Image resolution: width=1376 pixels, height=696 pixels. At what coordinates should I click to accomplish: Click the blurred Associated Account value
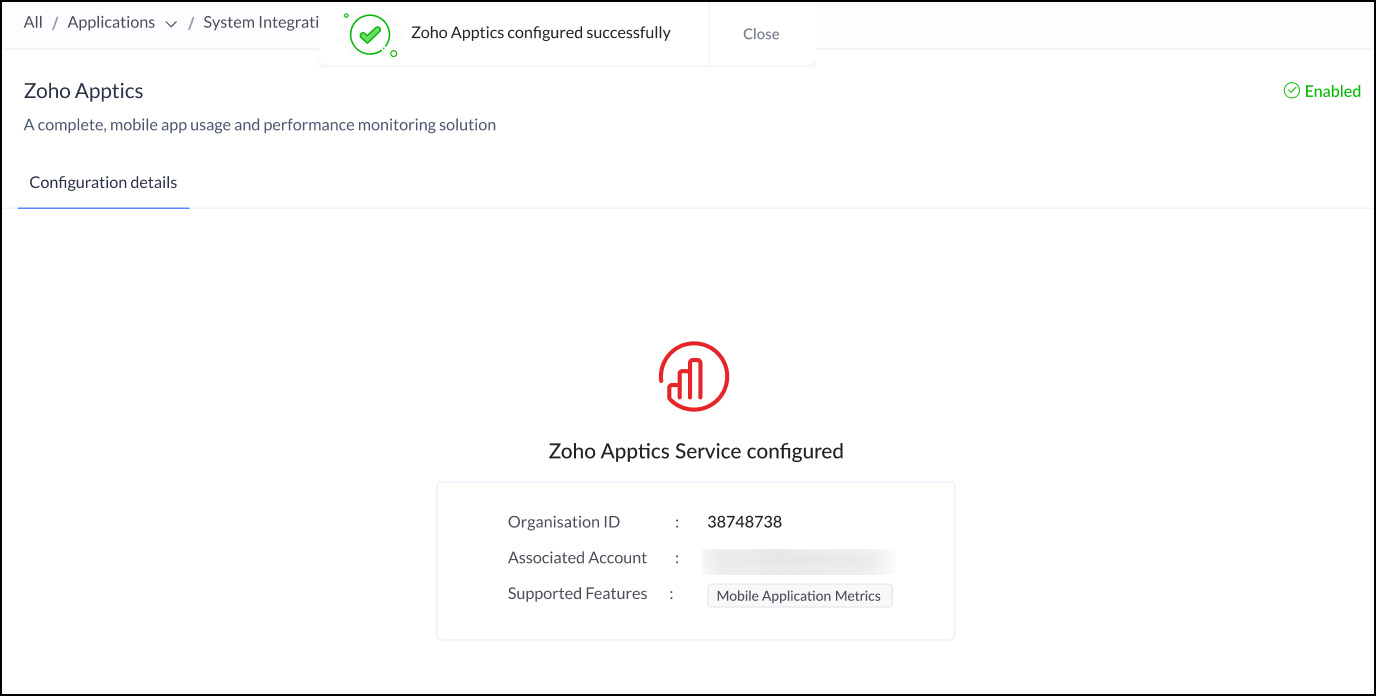click(798, 559)
